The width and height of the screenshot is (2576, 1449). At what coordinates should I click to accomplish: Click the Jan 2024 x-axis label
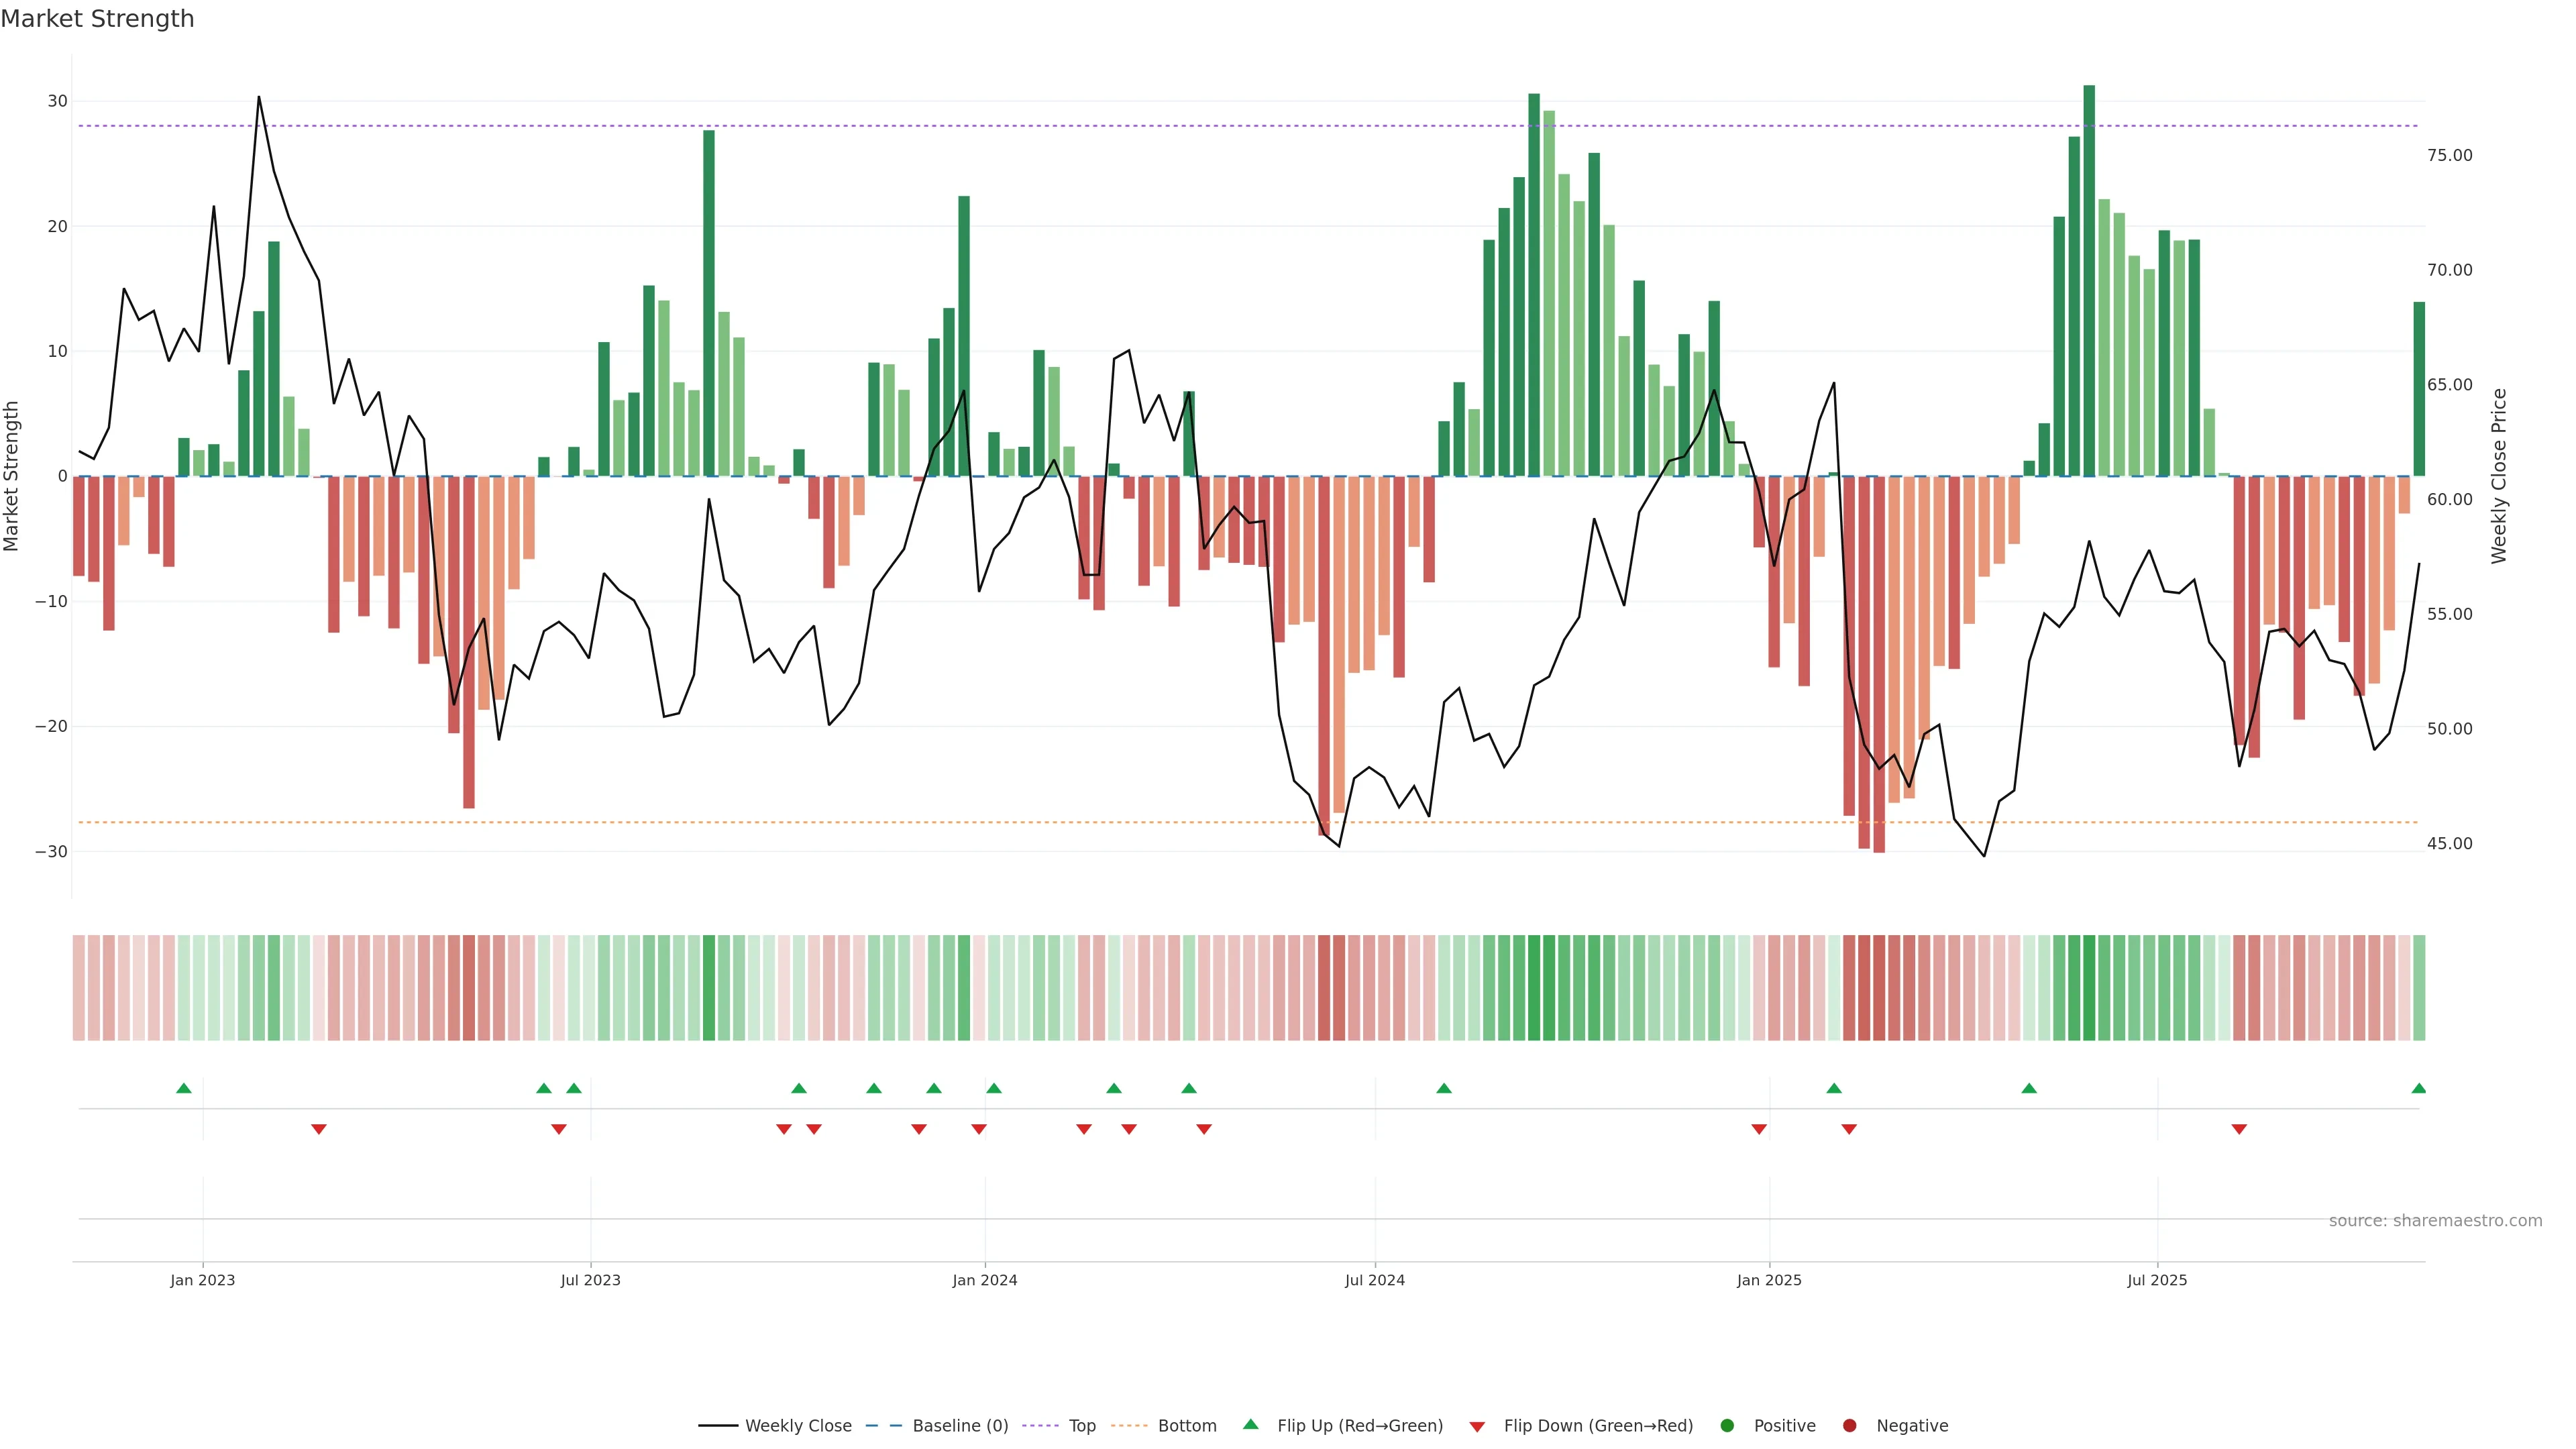tap(984, 1280)
